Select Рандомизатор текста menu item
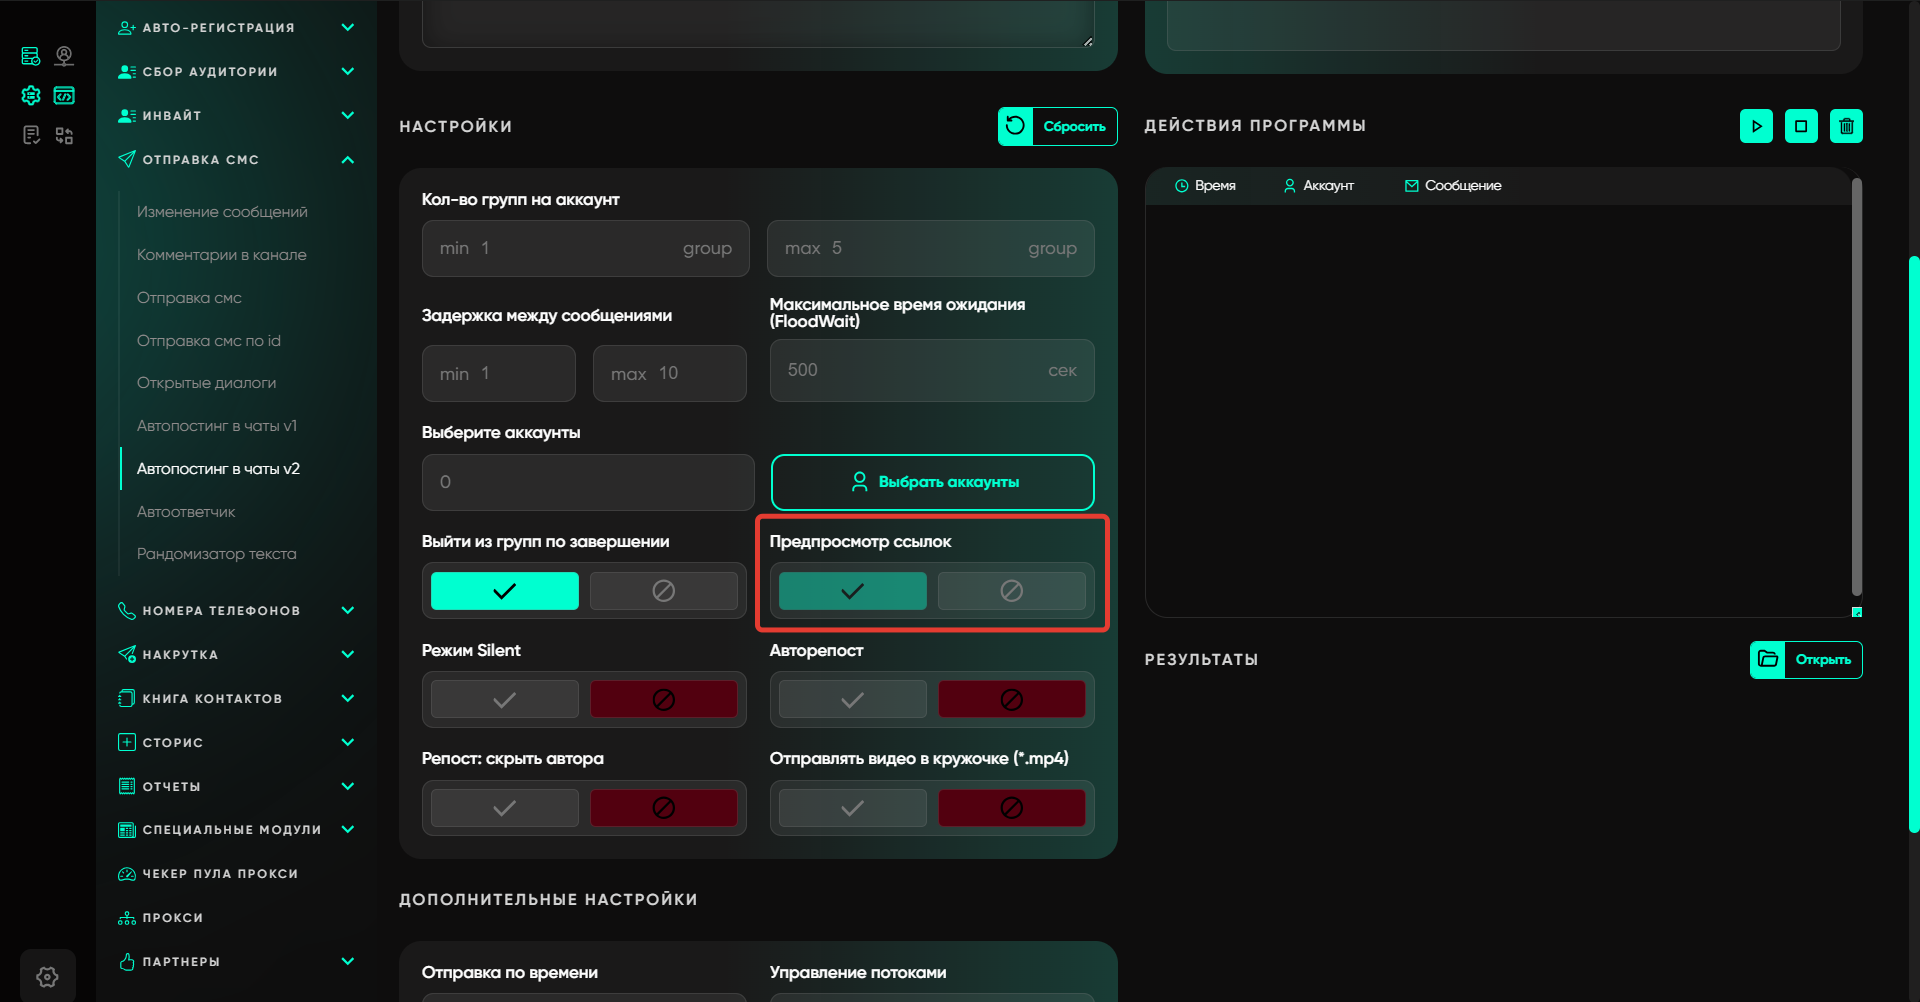The image size is (1920, 1002). point(216,554)
